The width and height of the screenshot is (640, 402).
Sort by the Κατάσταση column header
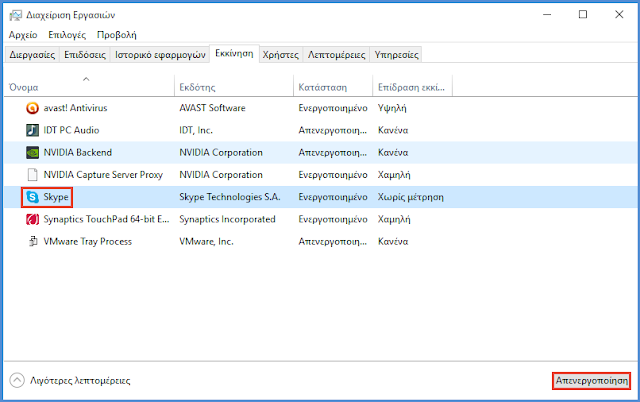[322, 87]
